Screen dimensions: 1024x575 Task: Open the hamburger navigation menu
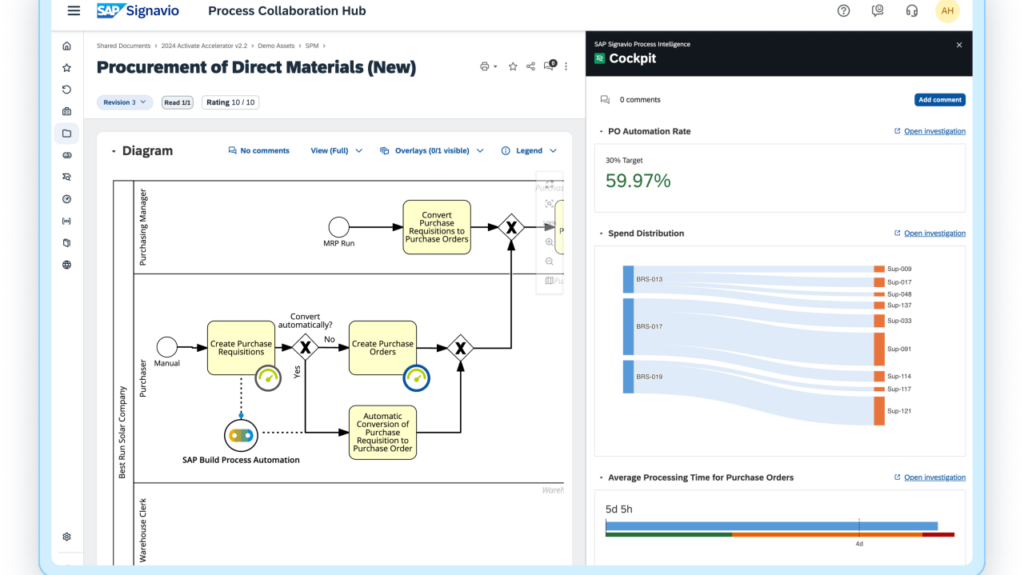click(74, 10)
